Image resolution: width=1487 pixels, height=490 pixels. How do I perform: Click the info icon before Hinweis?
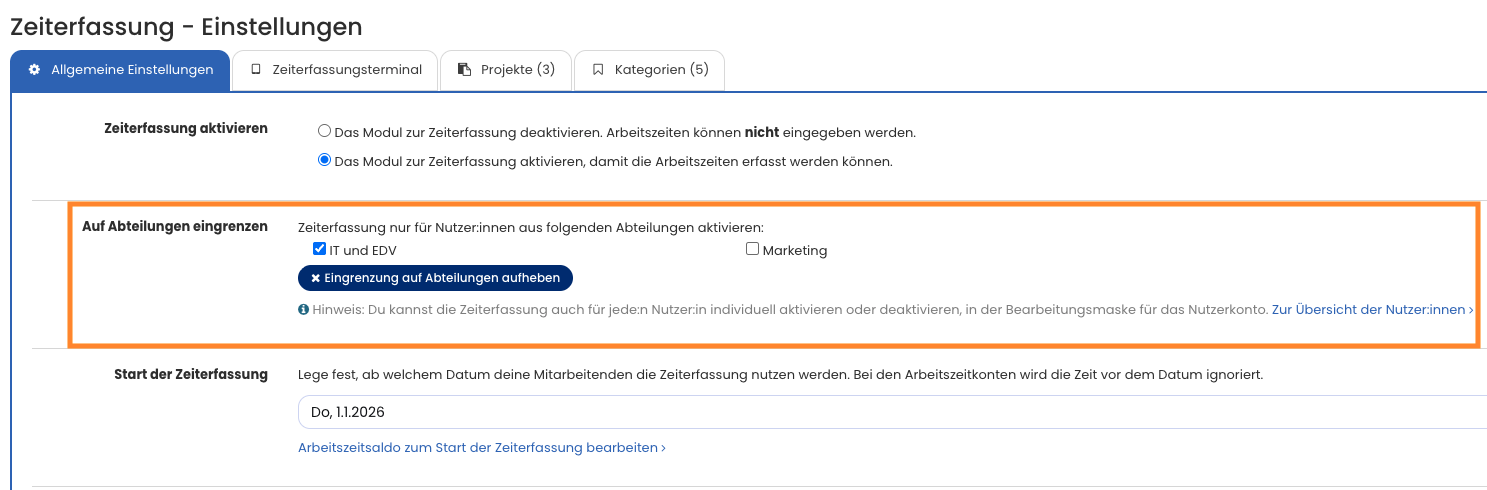coord(303,310)
